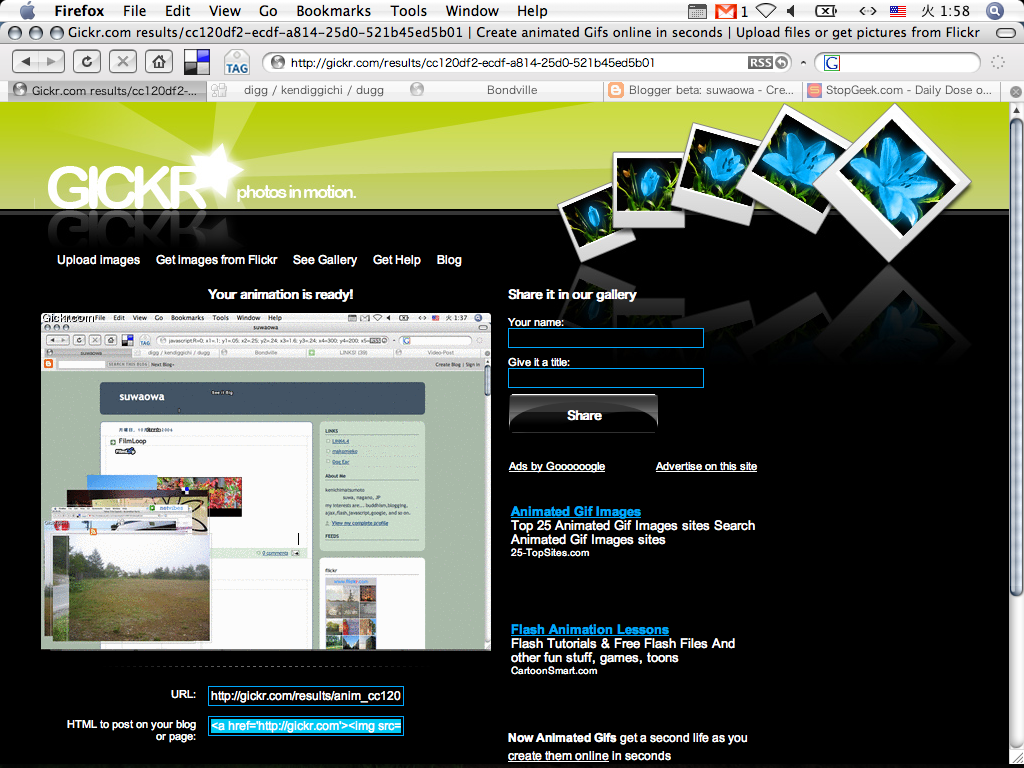The image size is (1024, 768).
Task: Click Advertise on this site link
Action: pyautogui.click(x=706, y=466)
